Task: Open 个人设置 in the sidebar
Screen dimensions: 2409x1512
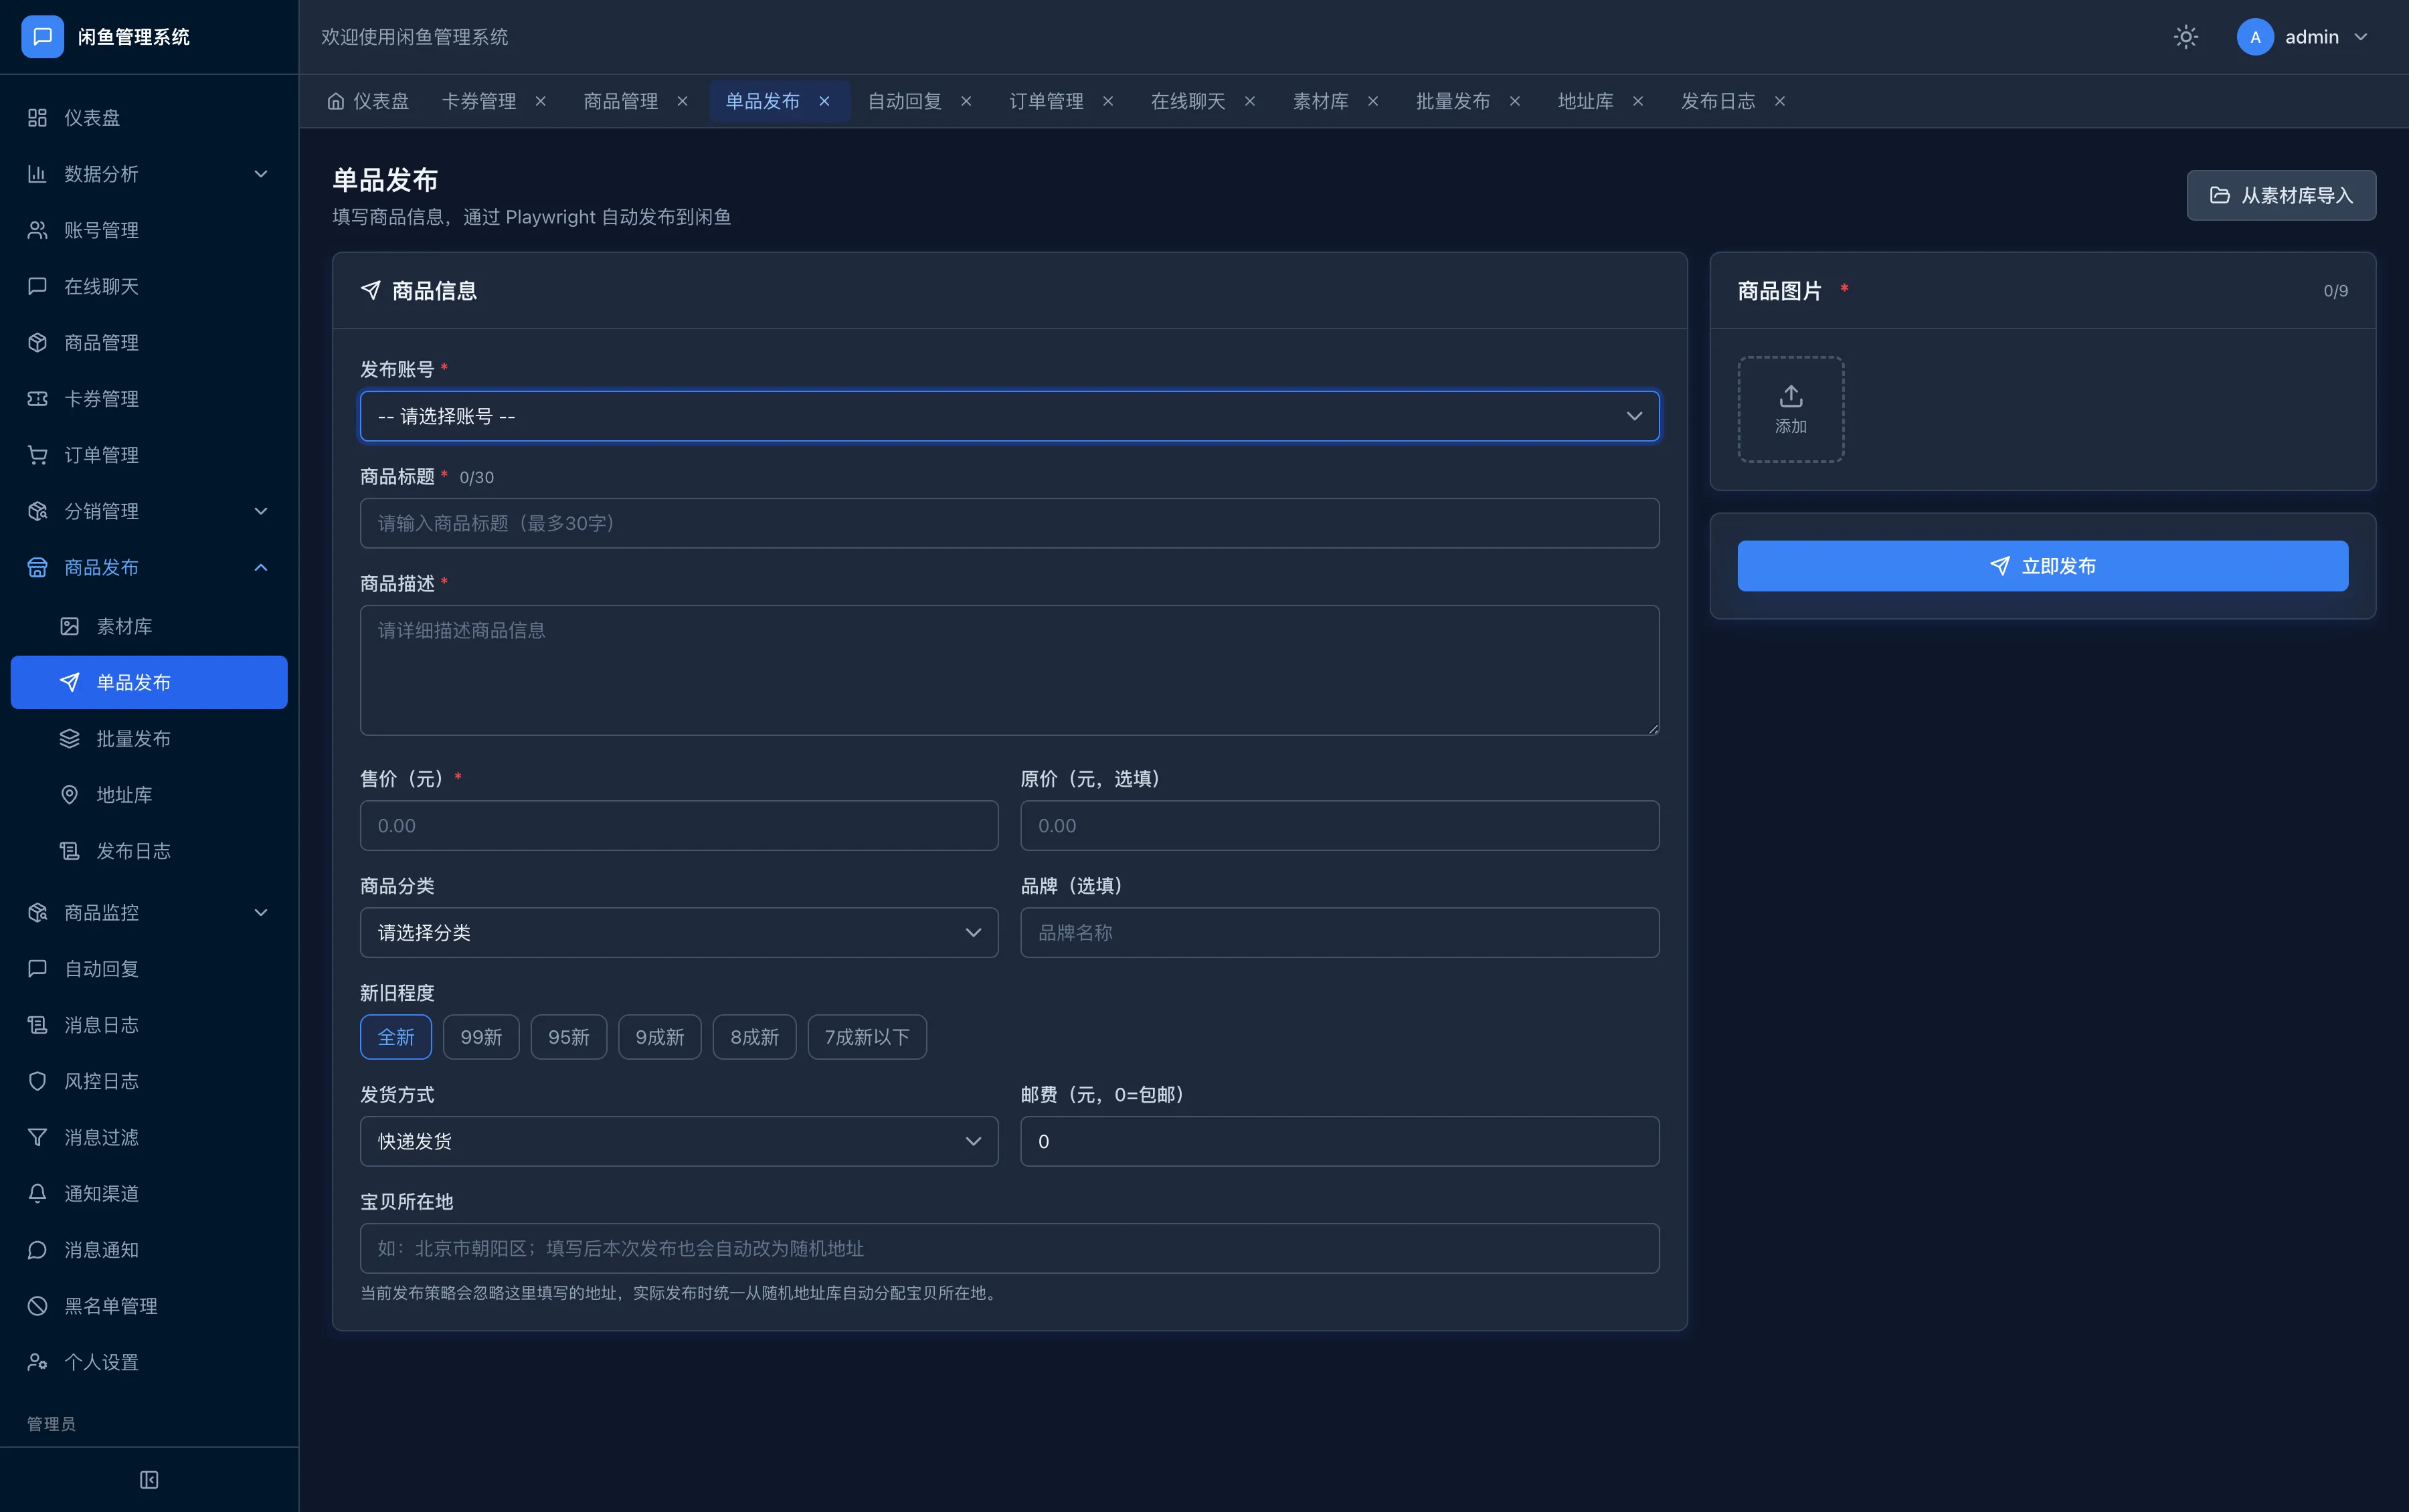Action: click(x=149, y=1362)
